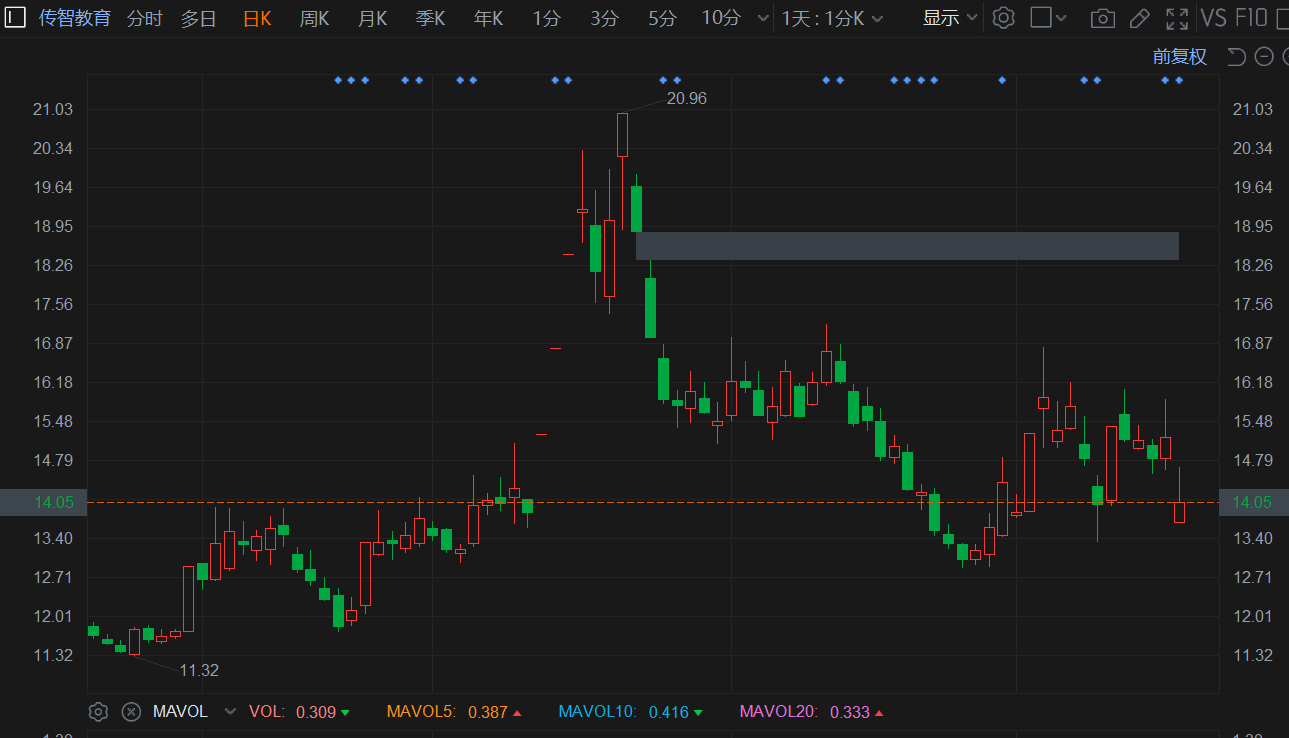The image size is (1289, 738).
Task: Expand more minute intervals after 10分
Action: coord(764,18)
